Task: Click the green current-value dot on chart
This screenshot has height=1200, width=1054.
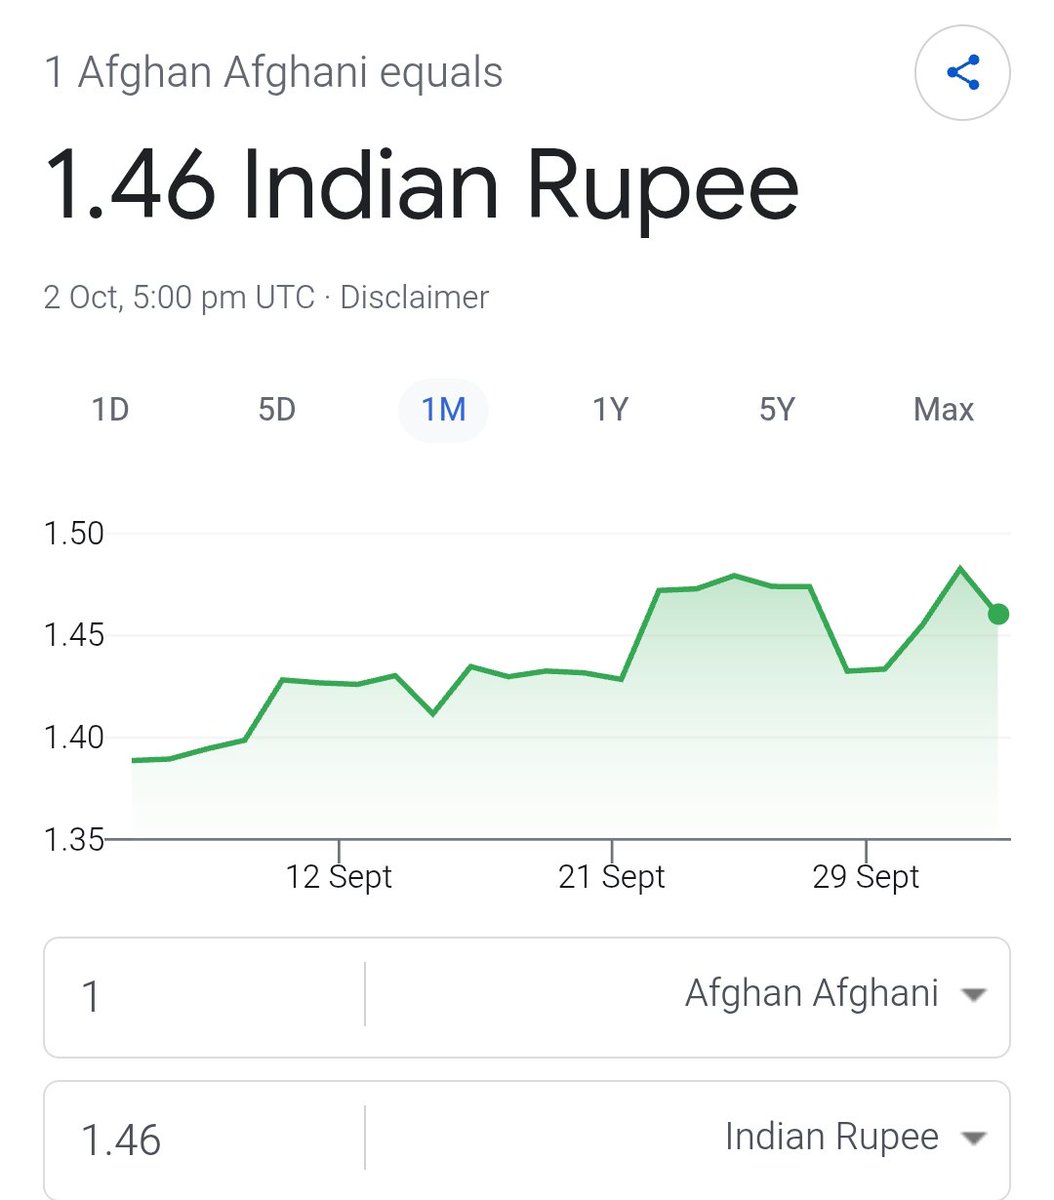Action: point(998,614)
